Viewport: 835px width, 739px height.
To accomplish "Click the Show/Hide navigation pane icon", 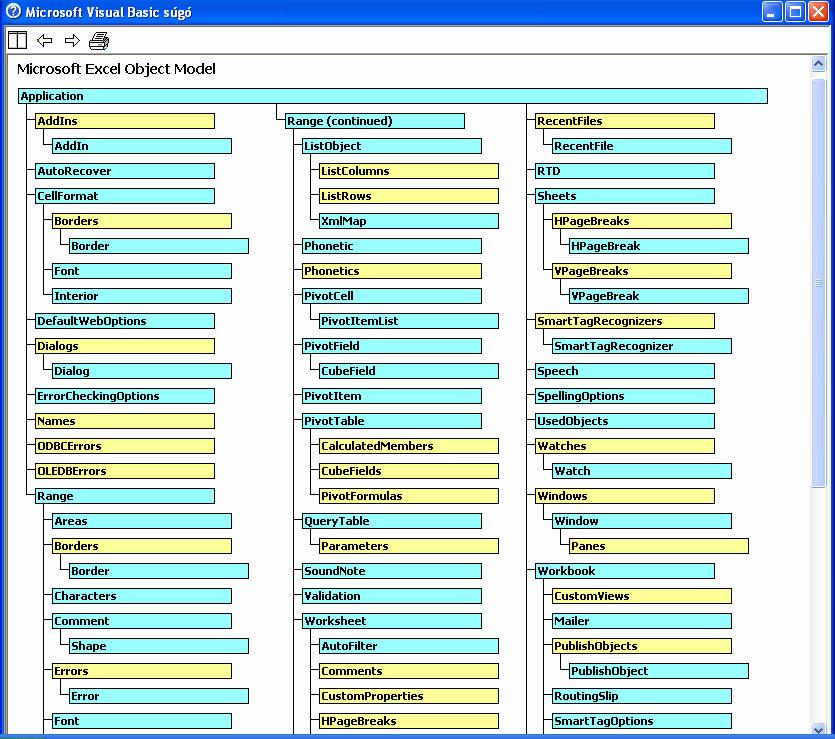I will (x=17, y=40).
